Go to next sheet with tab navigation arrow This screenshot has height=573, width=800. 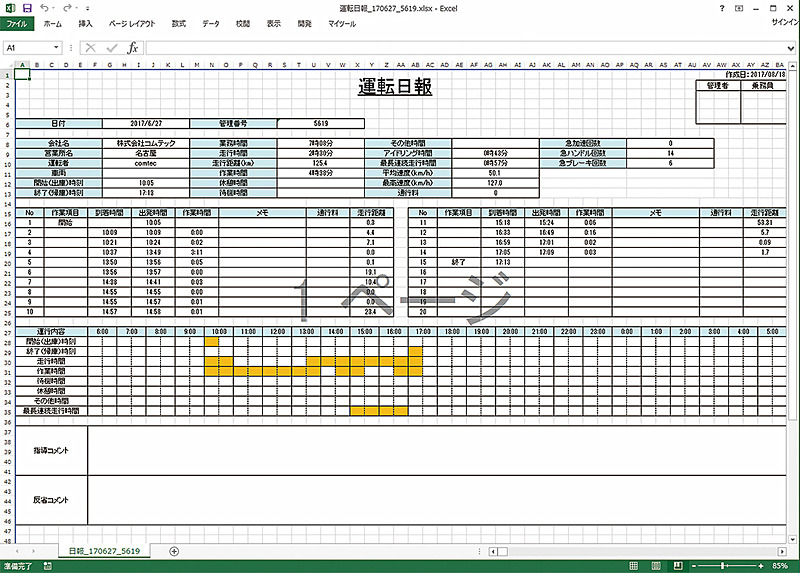[x=34, y=551]
